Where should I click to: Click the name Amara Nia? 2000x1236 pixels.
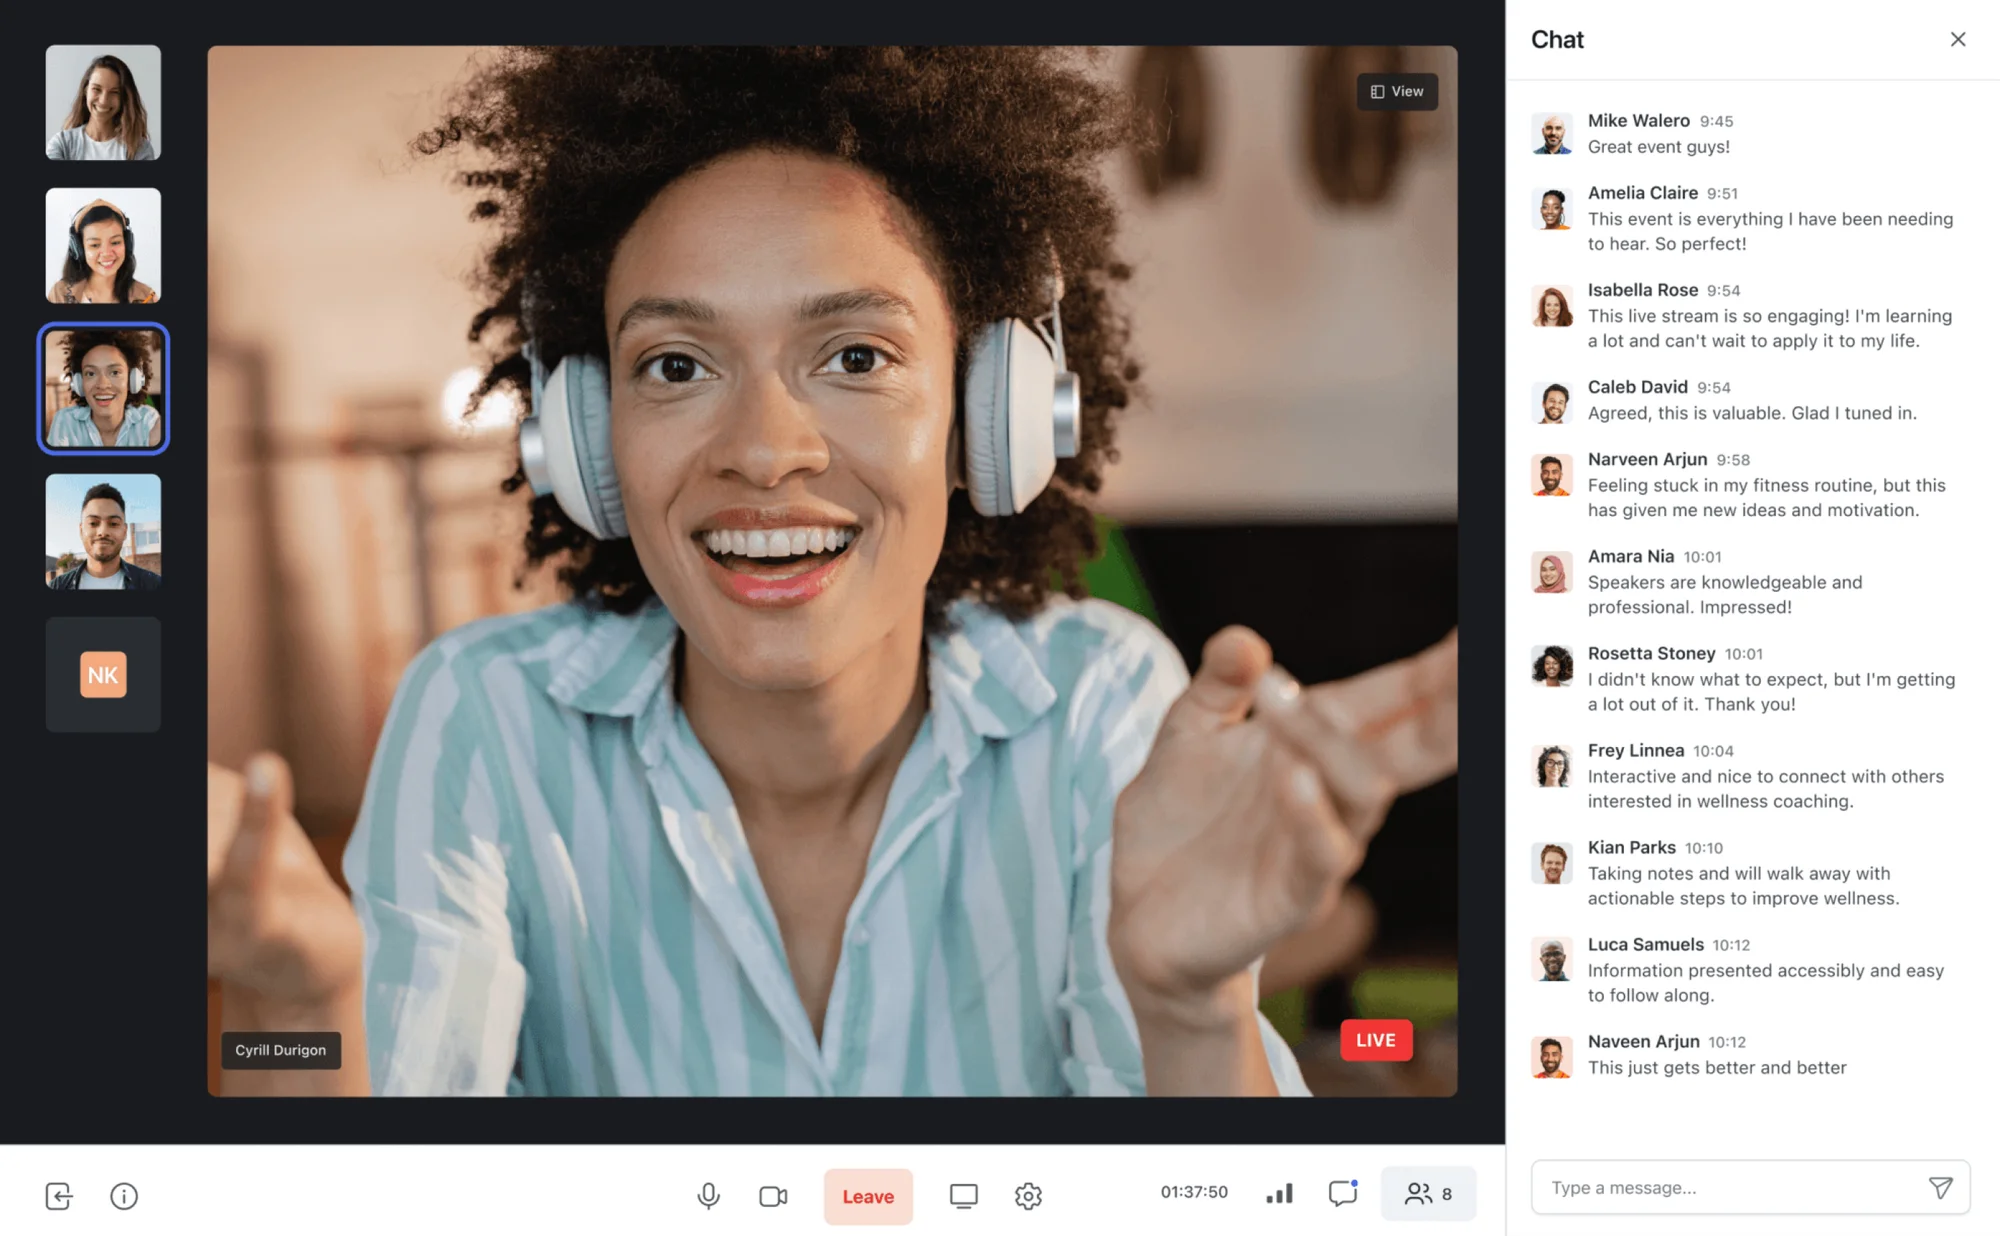click(x=1631, y=555)
